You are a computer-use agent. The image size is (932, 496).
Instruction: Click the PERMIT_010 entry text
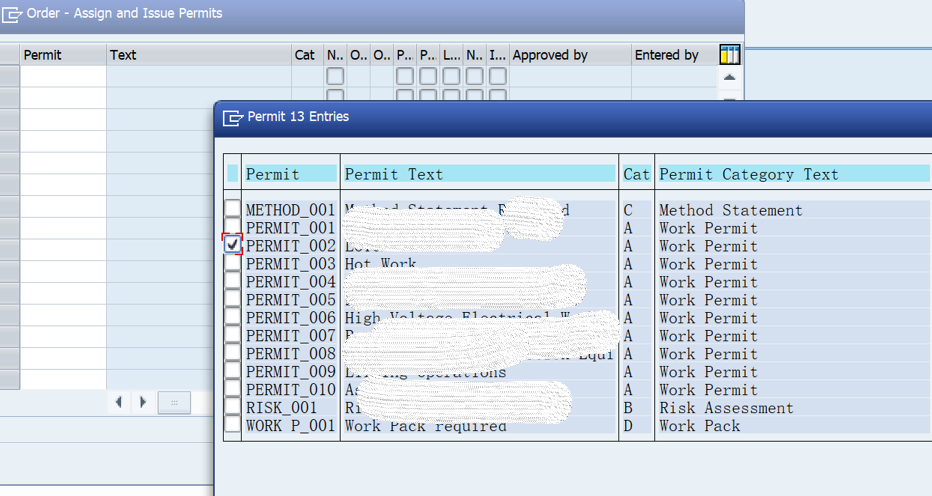tap(291, 390)
